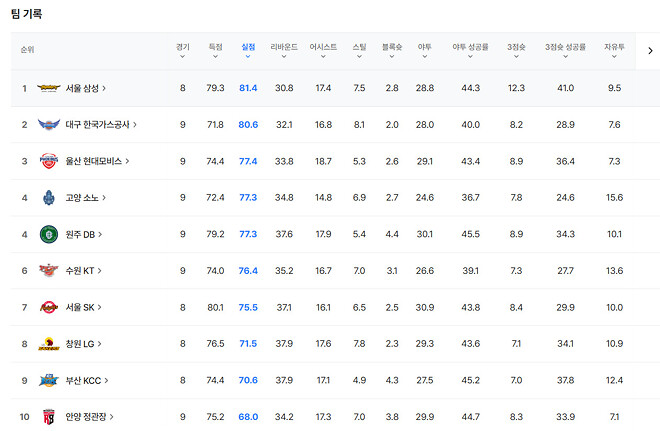
Task: Open the 서울 SK team logo
Action: (49, 307)
